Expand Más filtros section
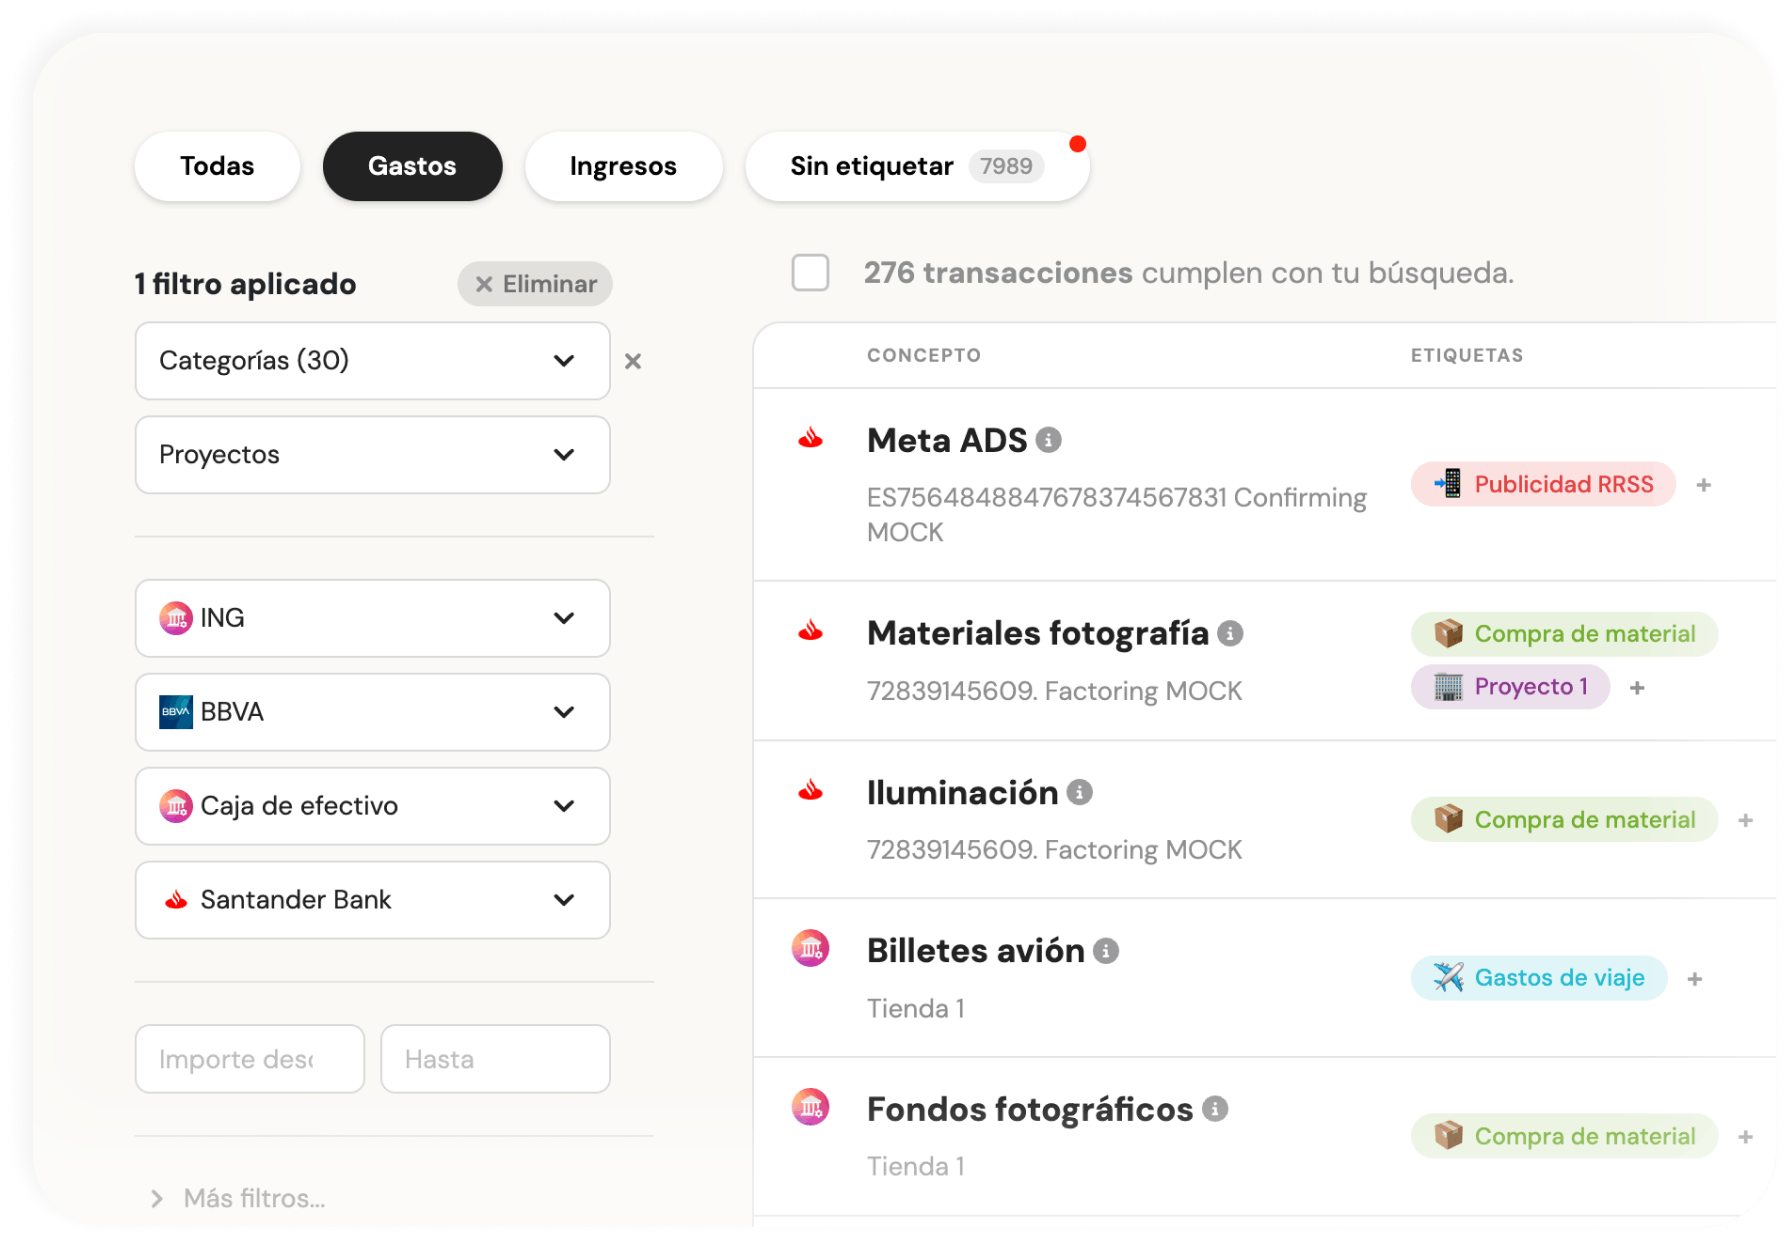1791x1242 pixels. coord(238,1198)
